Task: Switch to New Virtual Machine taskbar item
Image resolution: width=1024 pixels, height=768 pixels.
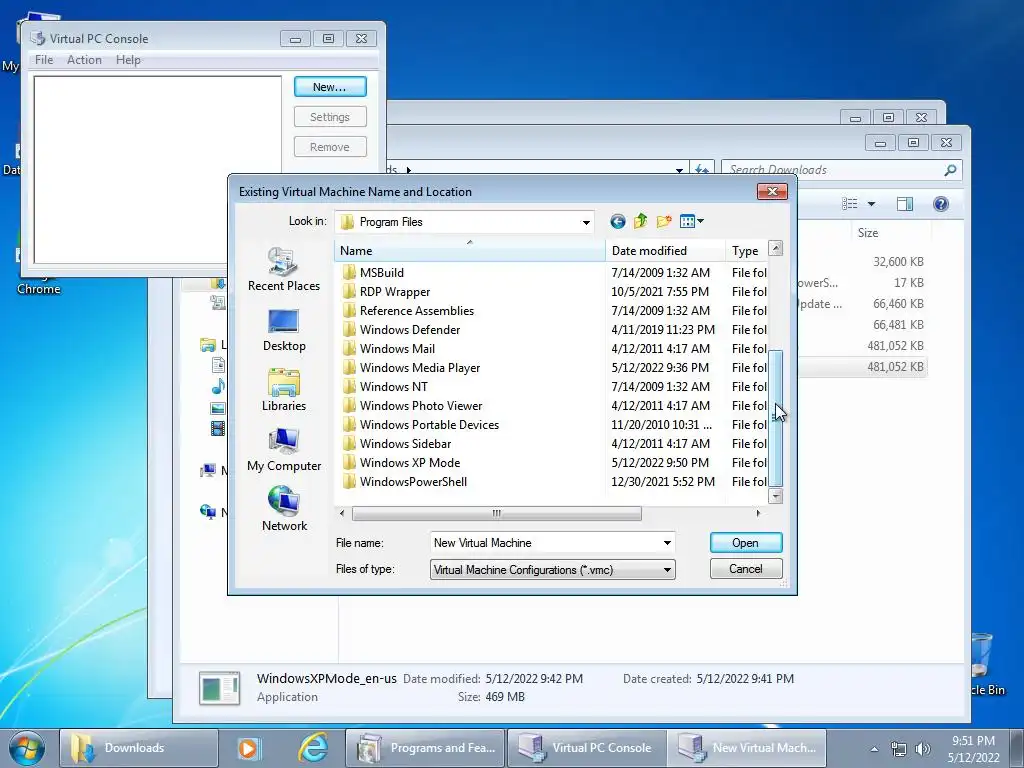Action: (x=746, y=748)
